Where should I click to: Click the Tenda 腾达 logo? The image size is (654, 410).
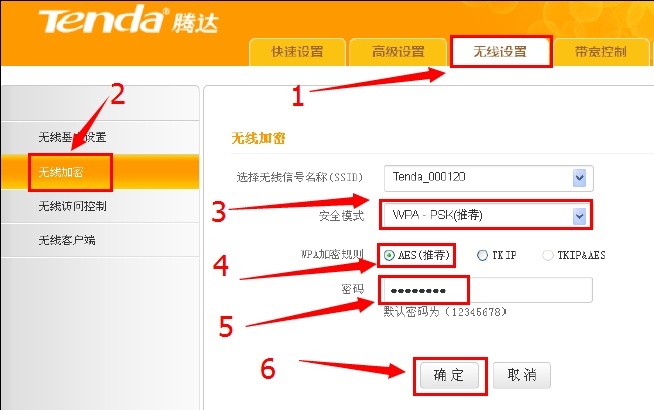click(x=128, y=20)
